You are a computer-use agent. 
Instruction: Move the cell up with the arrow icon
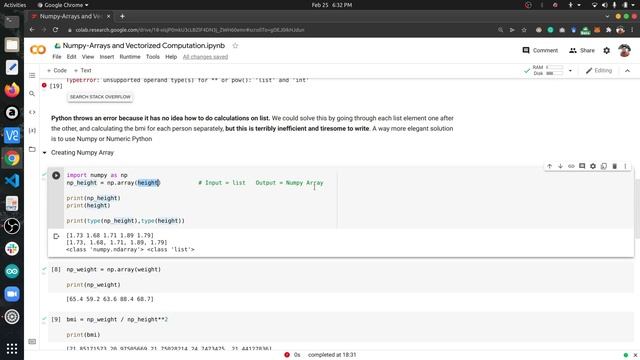point(549,166)
